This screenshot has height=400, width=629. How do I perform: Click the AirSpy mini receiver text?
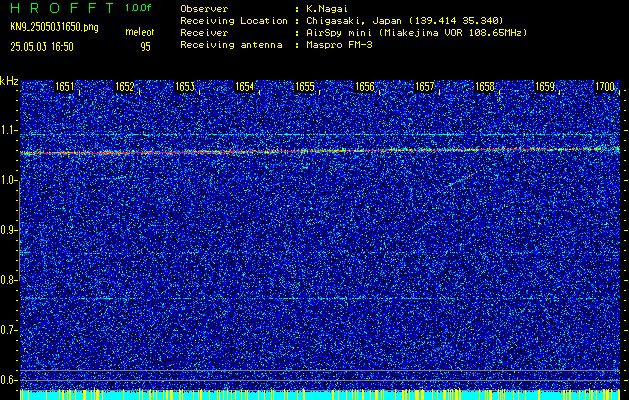point(339,33)
